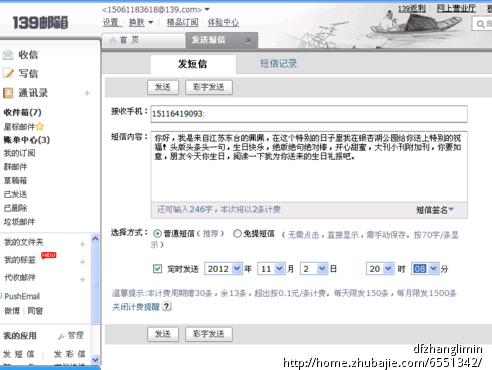Open 已删除 folder

15,208
